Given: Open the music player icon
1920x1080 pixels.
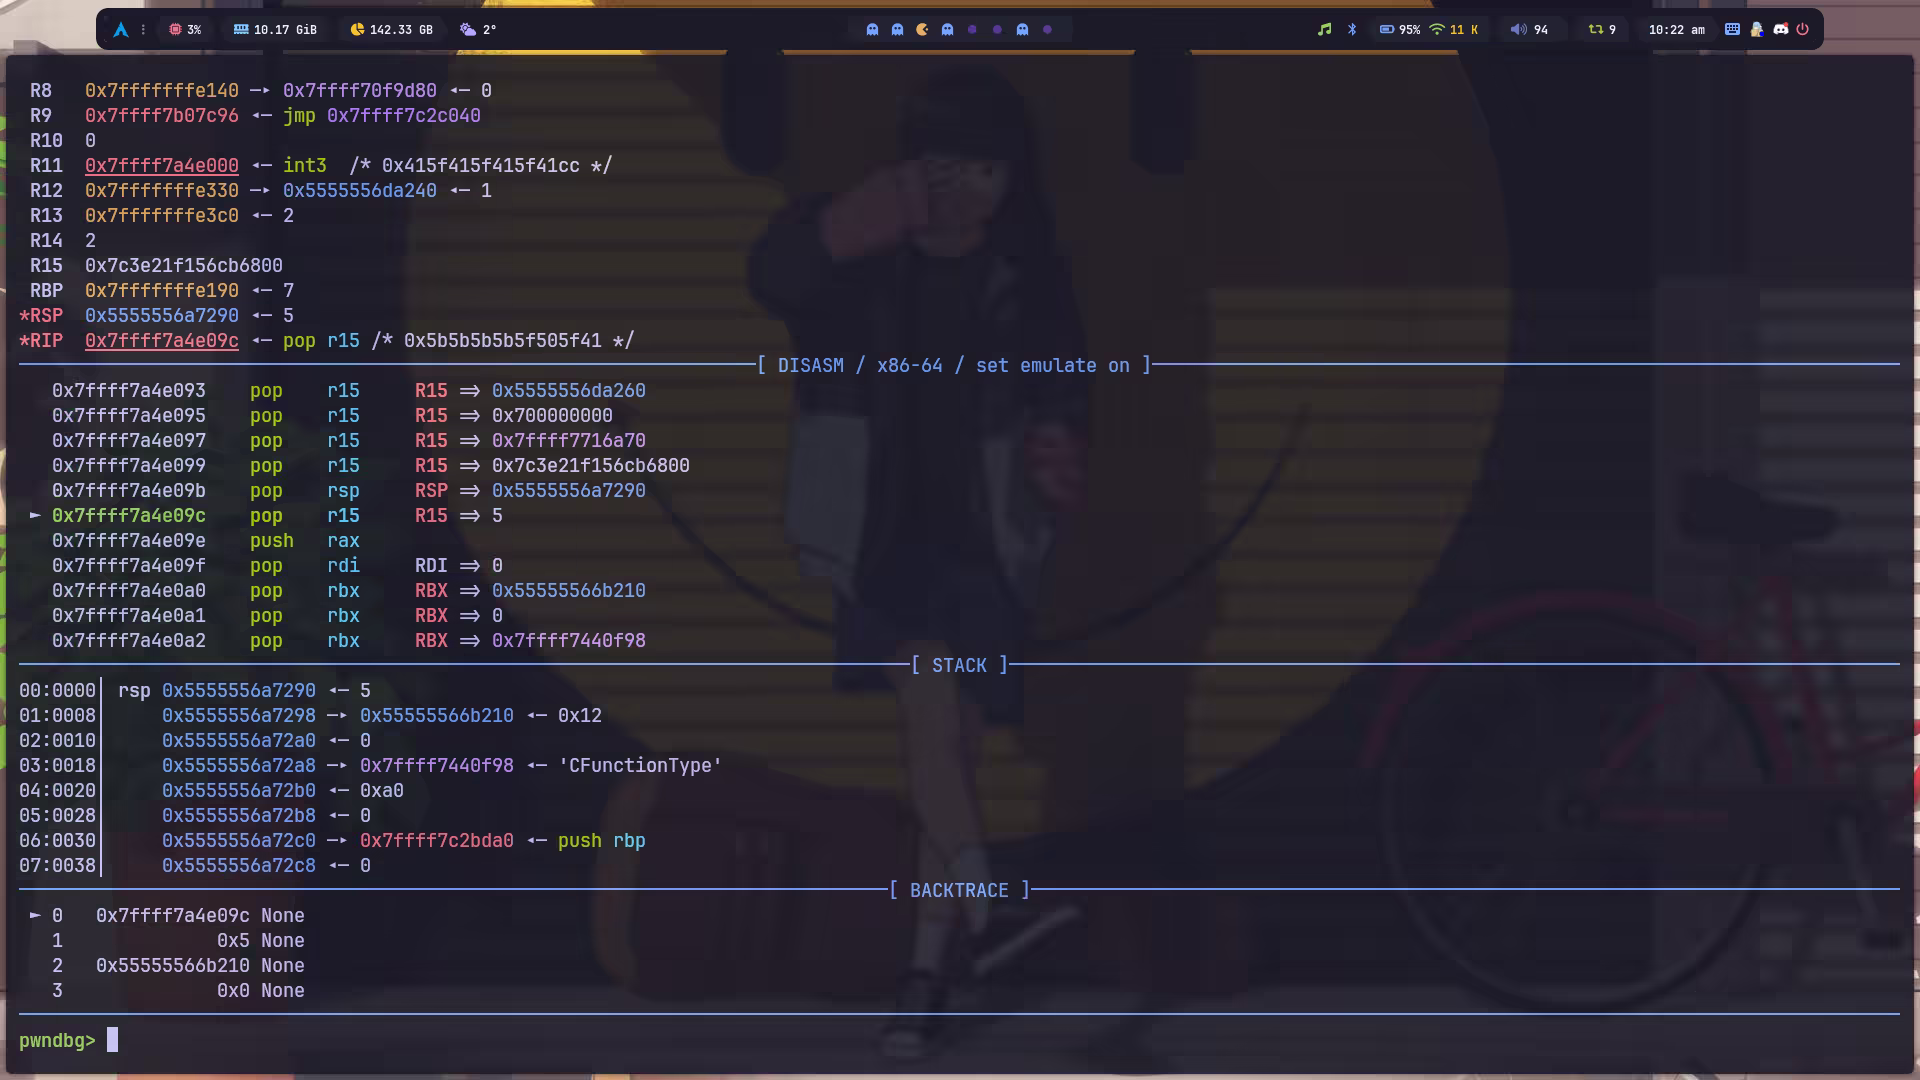Looking at the screenshot, I should tap(1324, 30).
